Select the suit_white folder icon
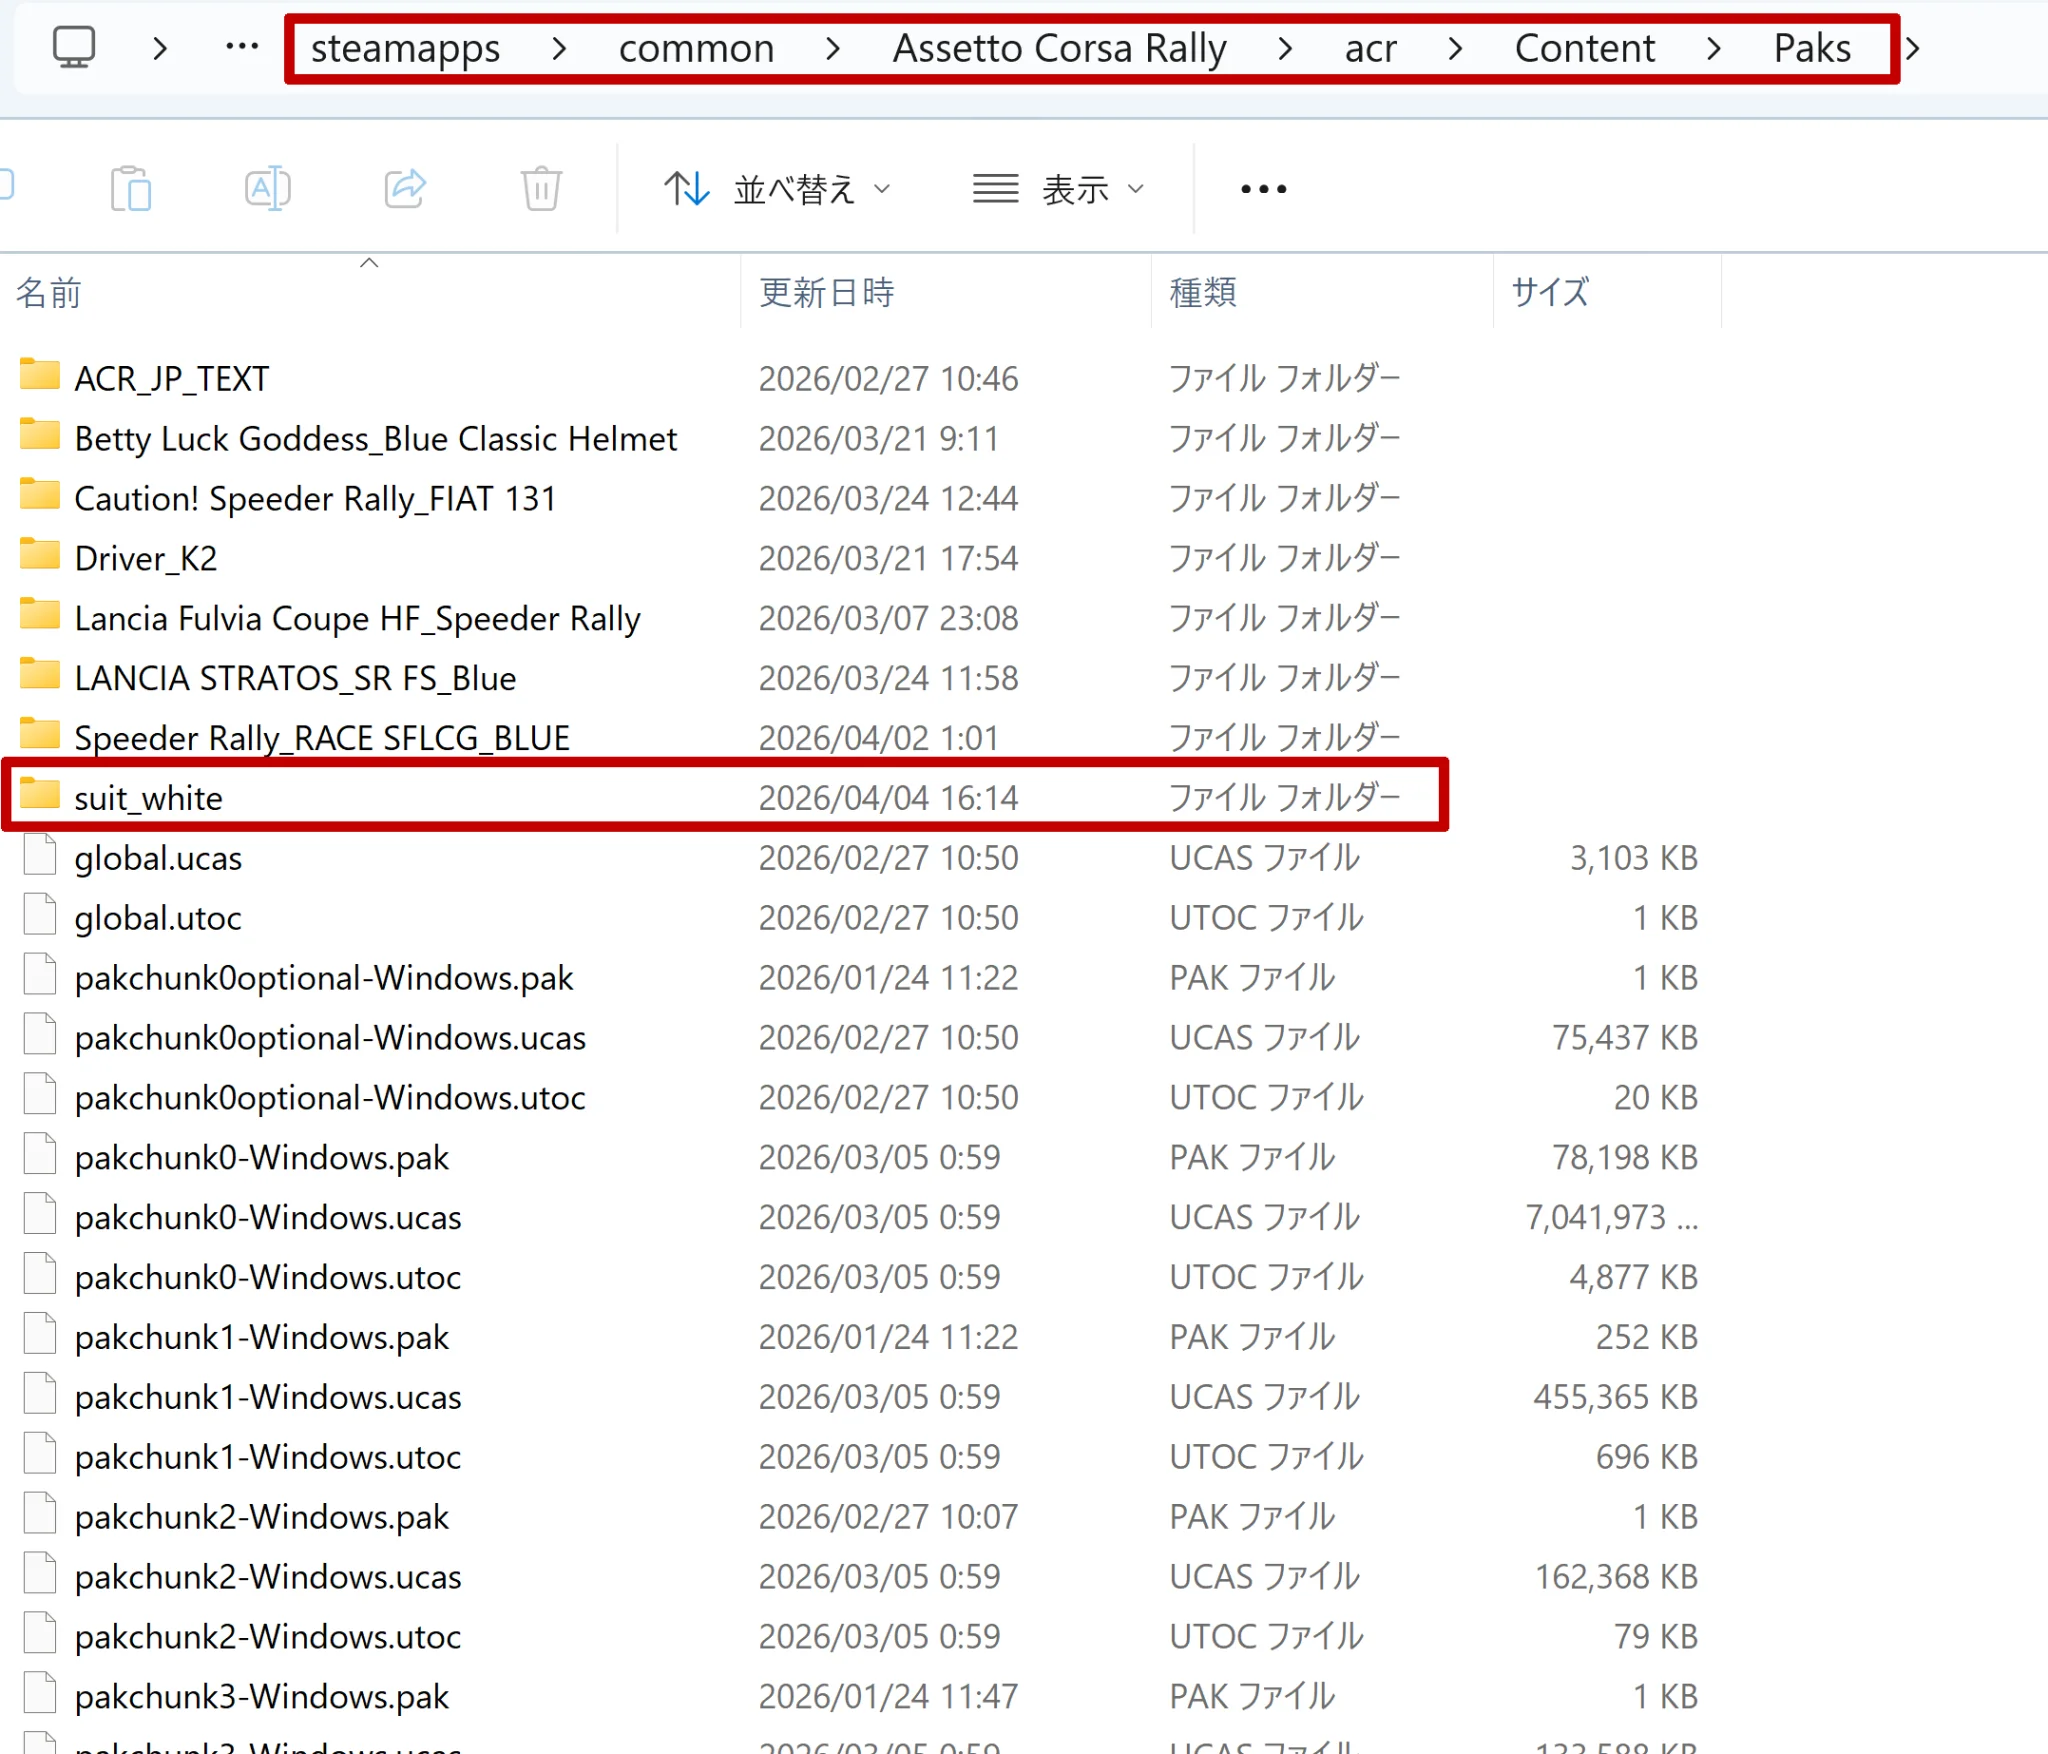This screenshot has height=1754, width=2048. click(40, 796)
